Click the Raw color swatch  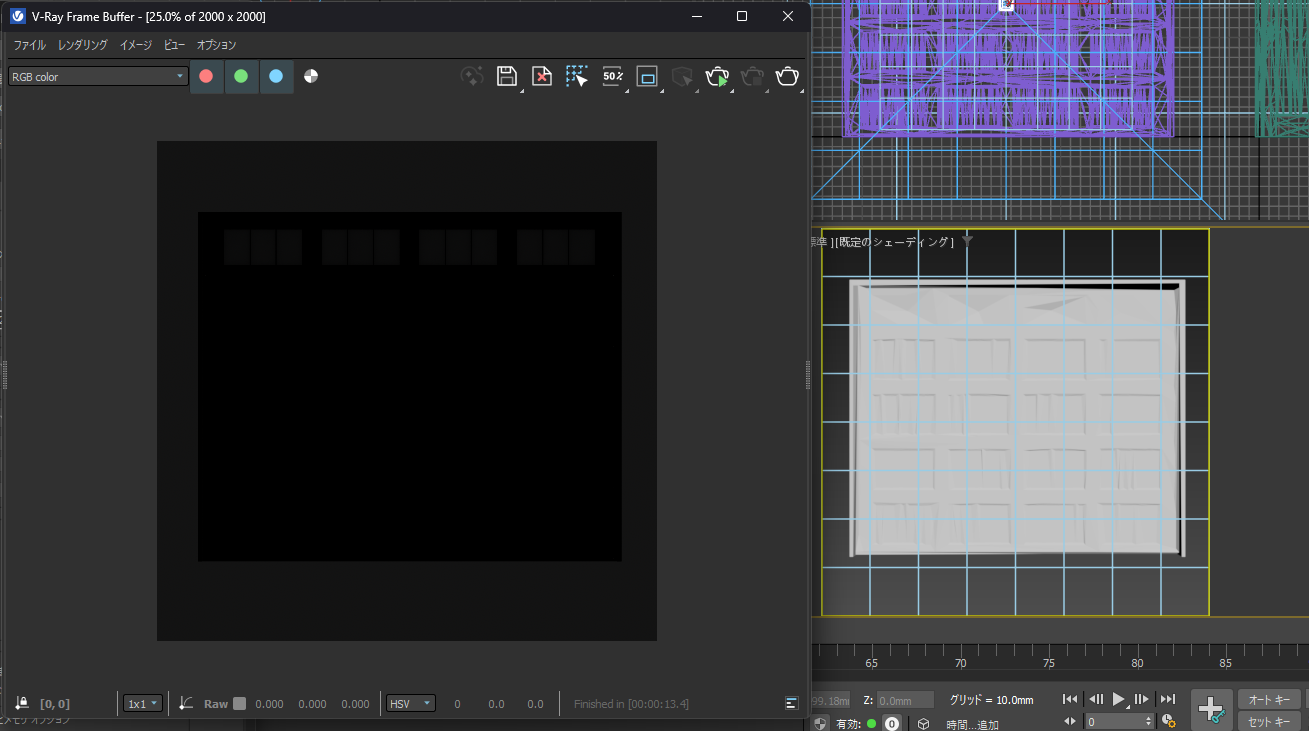239,704
